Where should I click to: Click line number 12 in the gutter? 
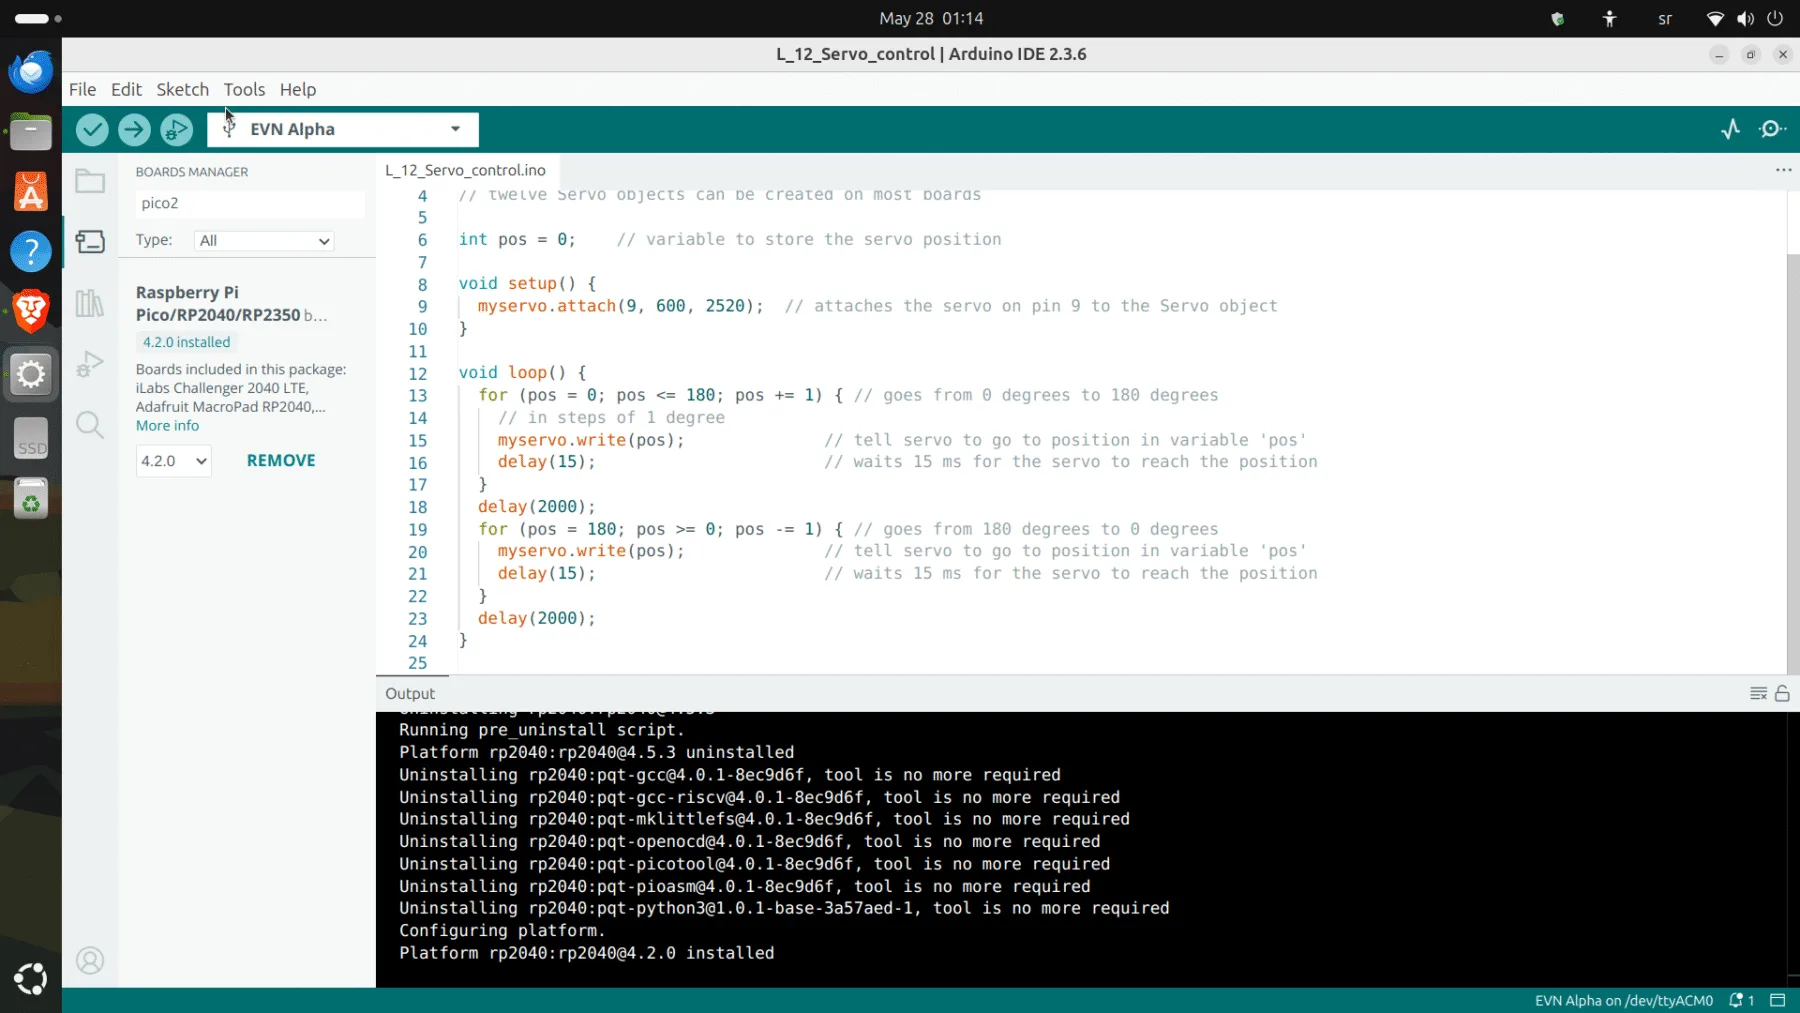tap(418, 374)
